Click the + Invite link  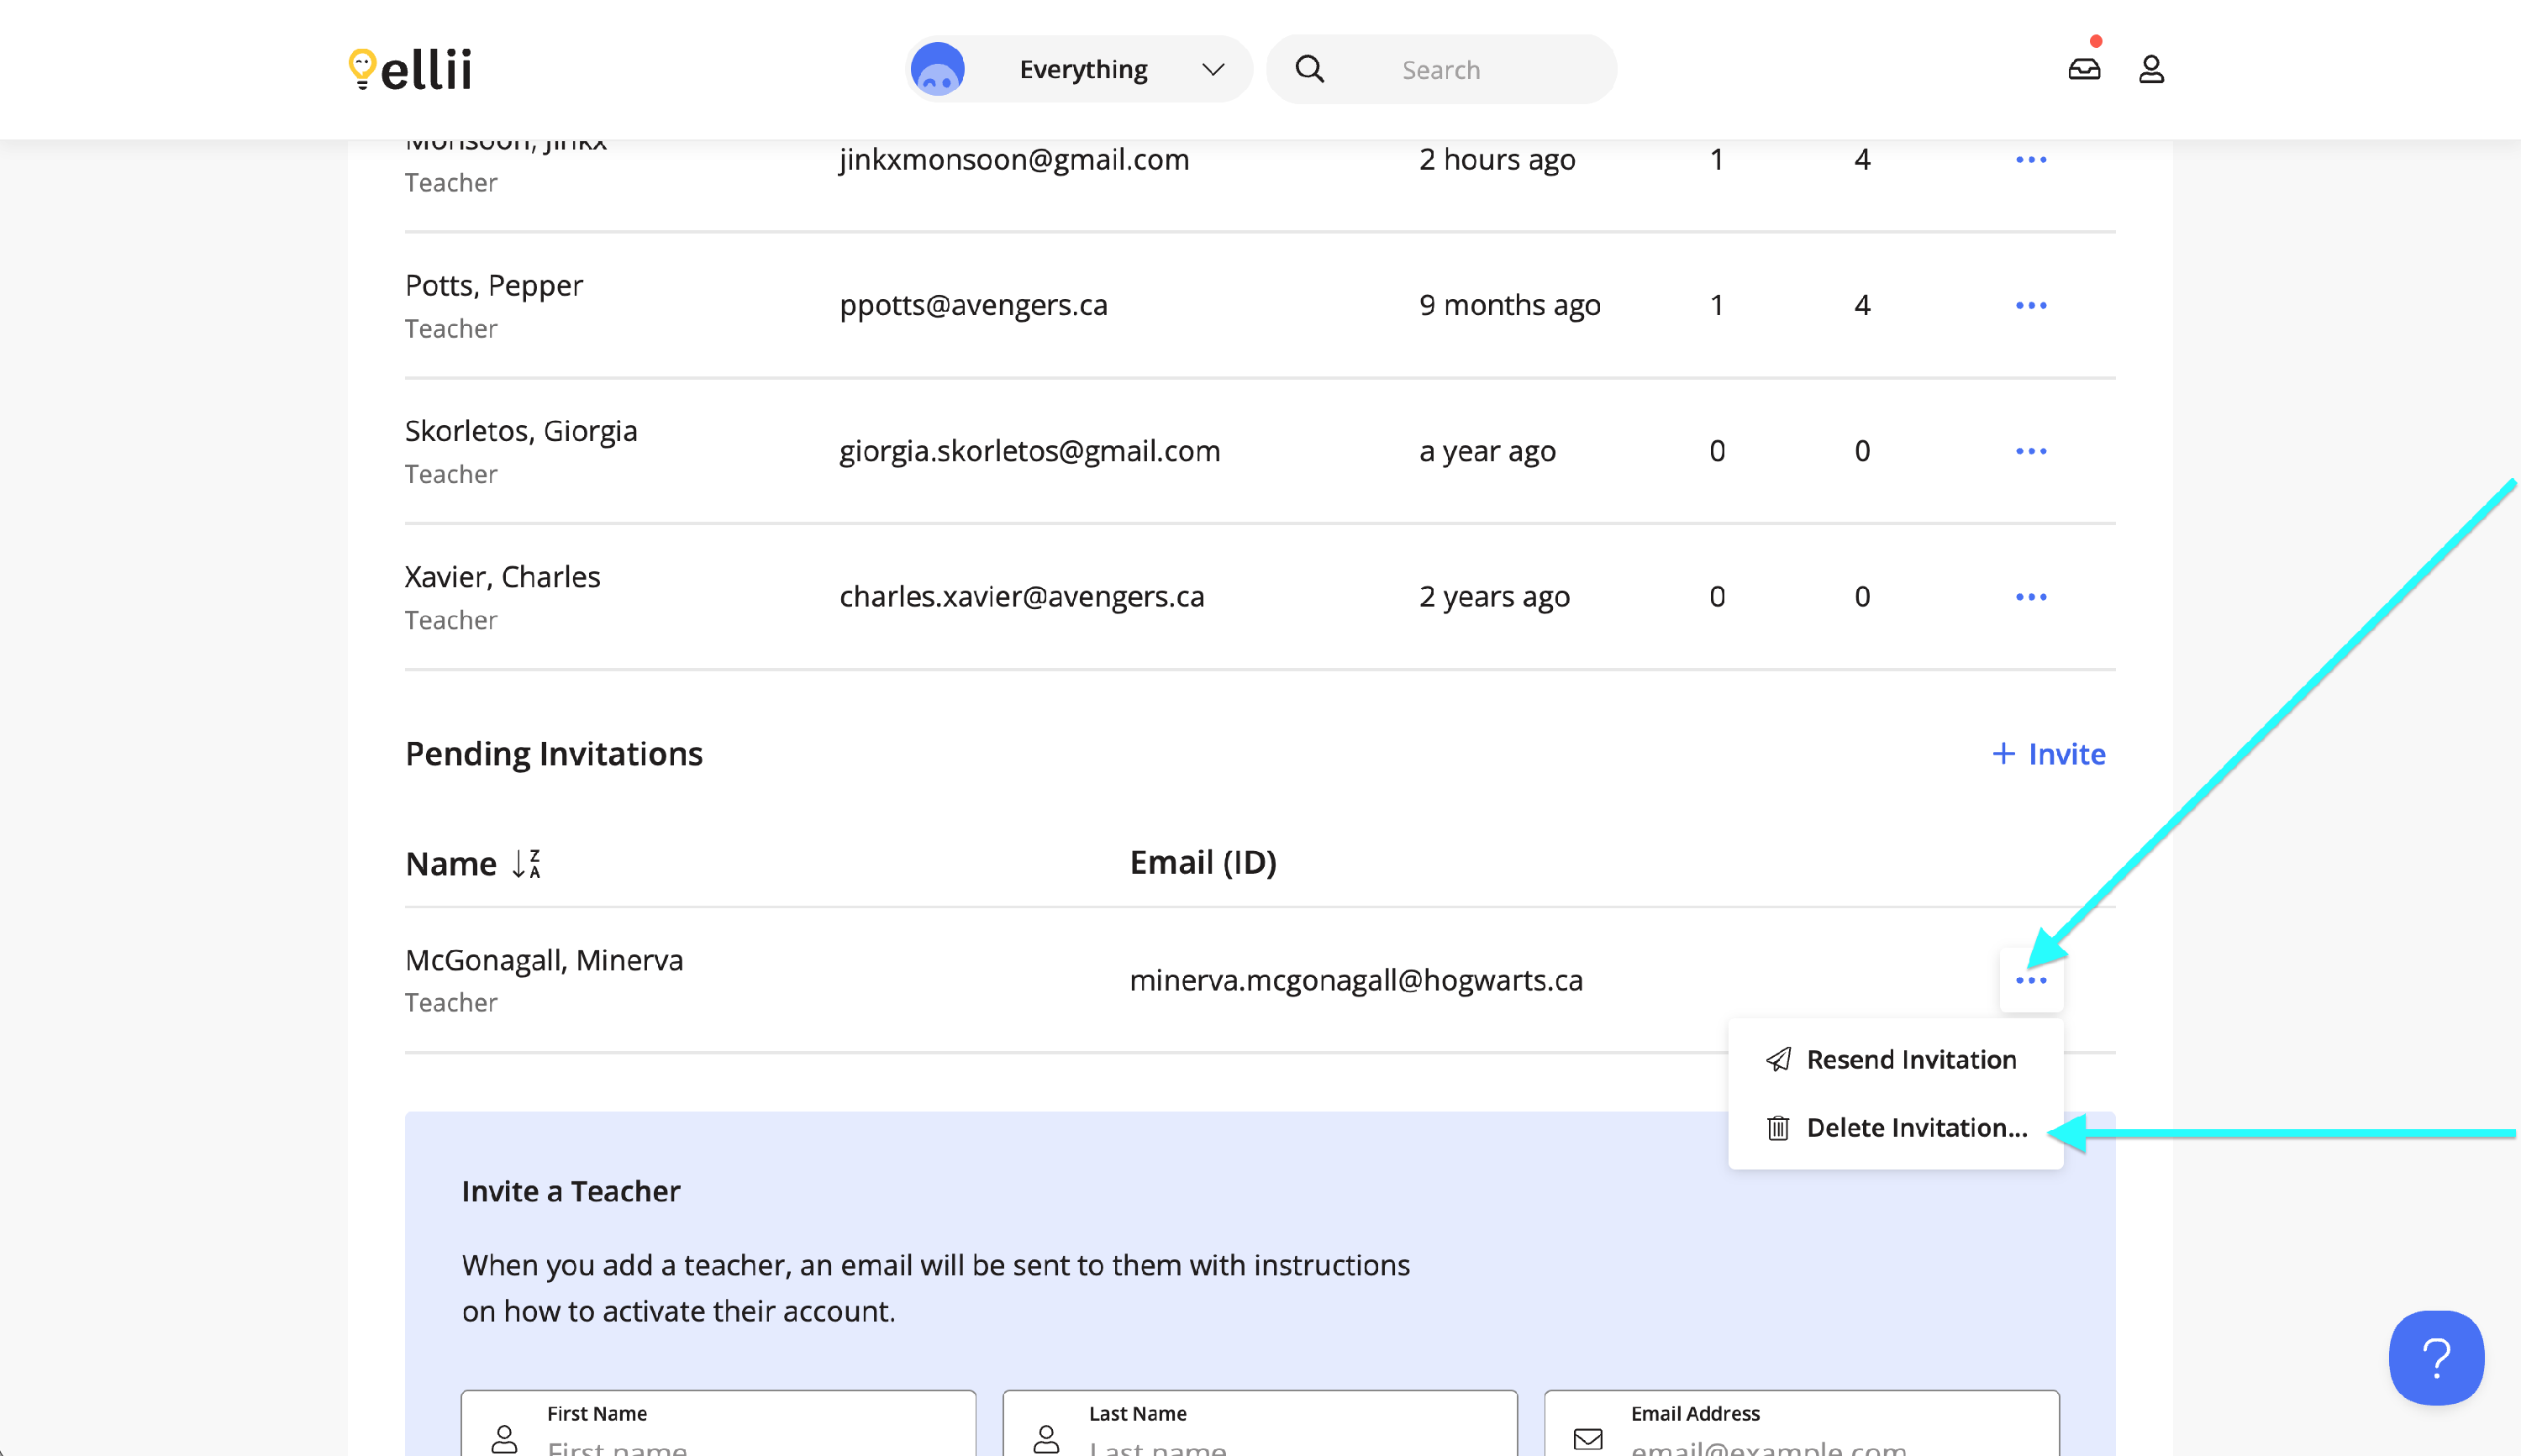[x=2048, y=754]
